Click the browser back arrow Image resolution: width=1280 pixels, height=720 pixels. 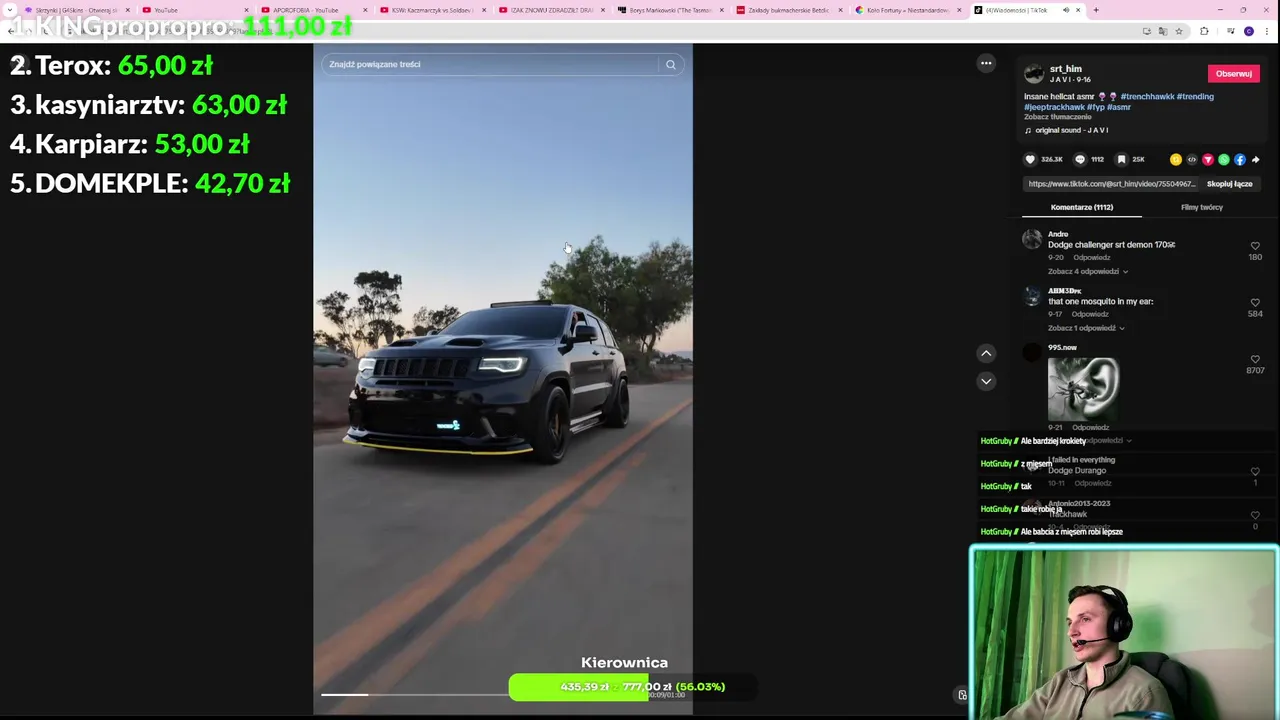click(11, 31)
